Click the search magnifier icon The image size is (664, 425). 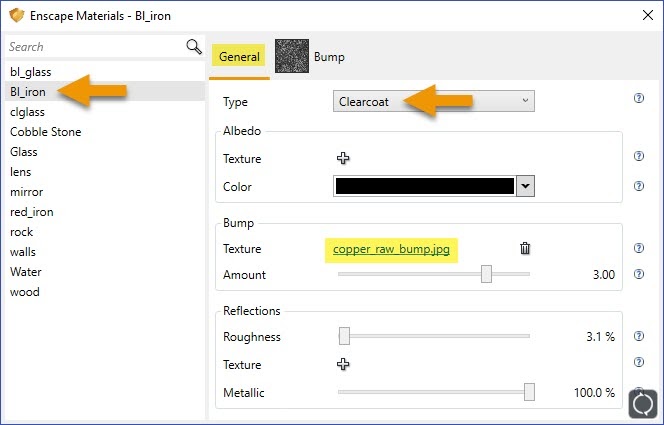coord(194,47)
